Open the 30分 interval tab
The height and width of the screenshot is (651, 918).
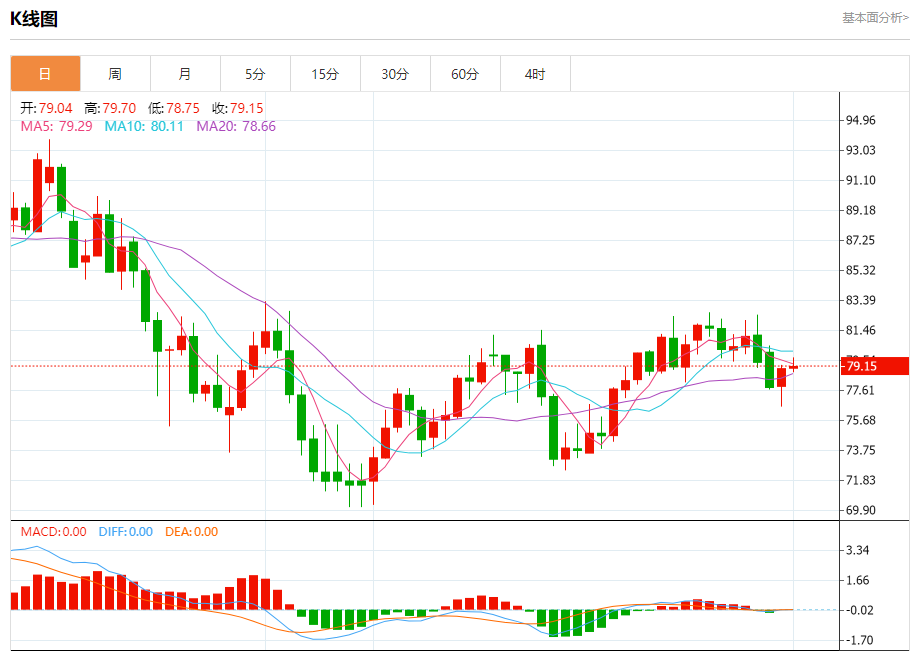[395, 74]
